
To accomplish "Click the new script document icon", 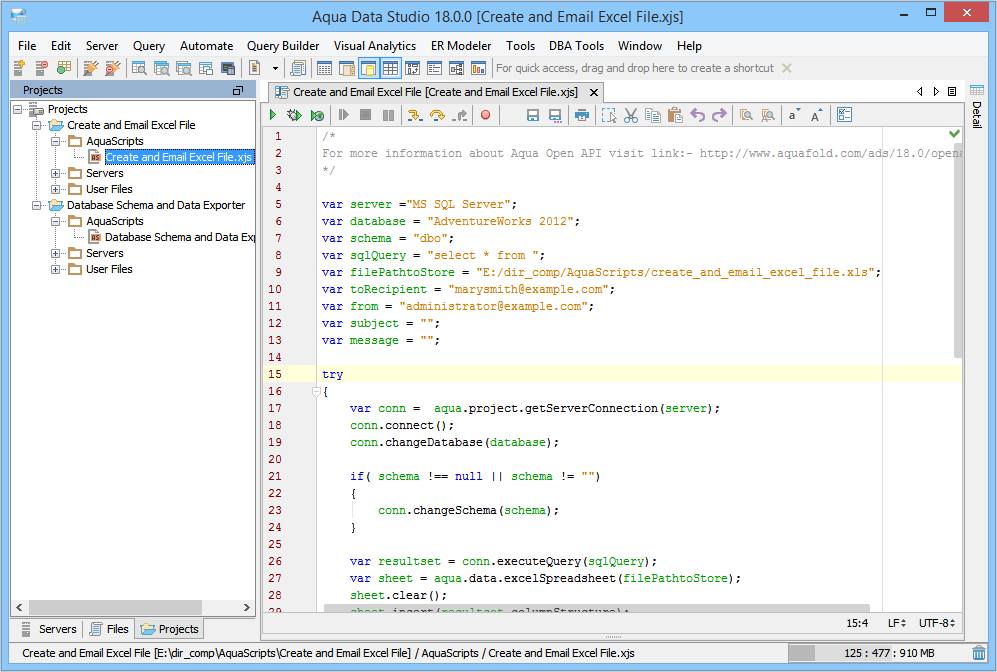I will pos(255,67).
